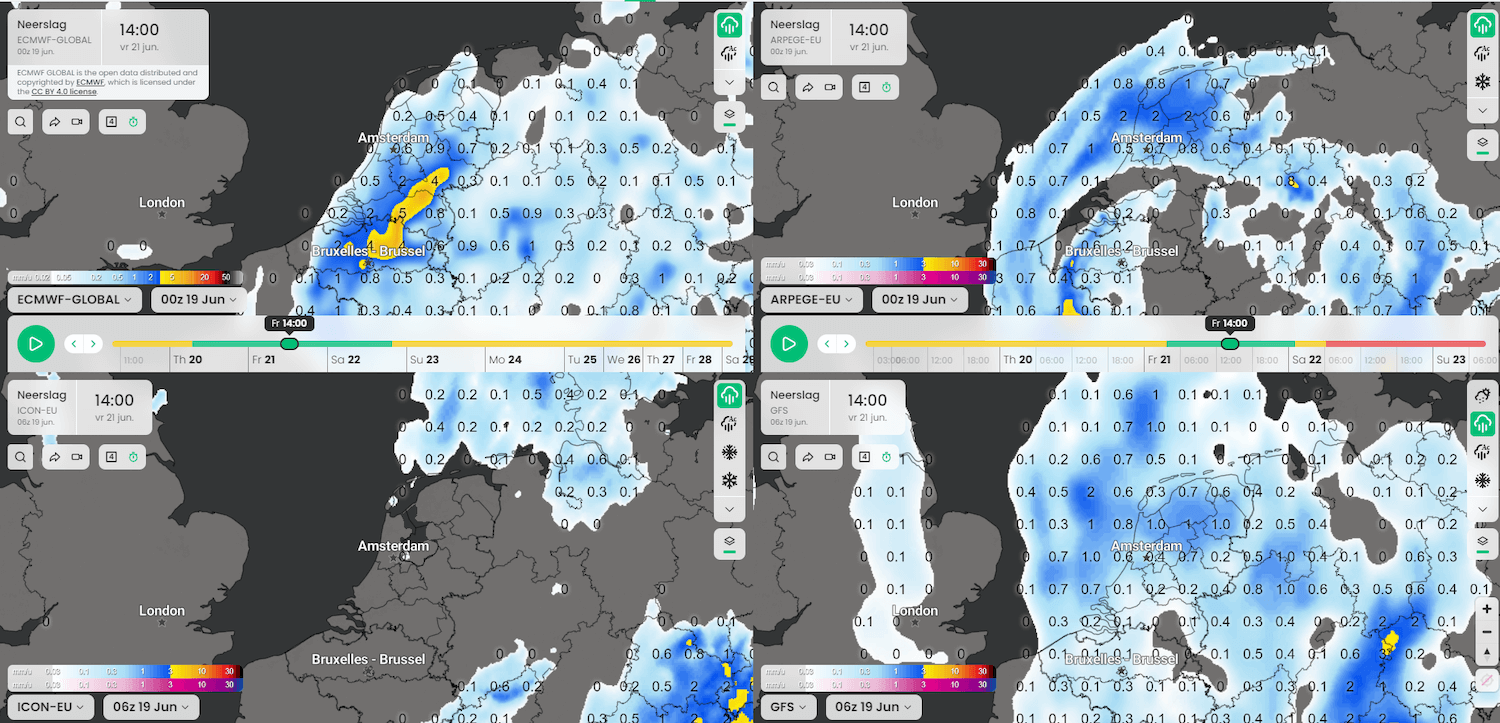
Task: Open search in the GFS panel
Action: (x=774, y=457)
